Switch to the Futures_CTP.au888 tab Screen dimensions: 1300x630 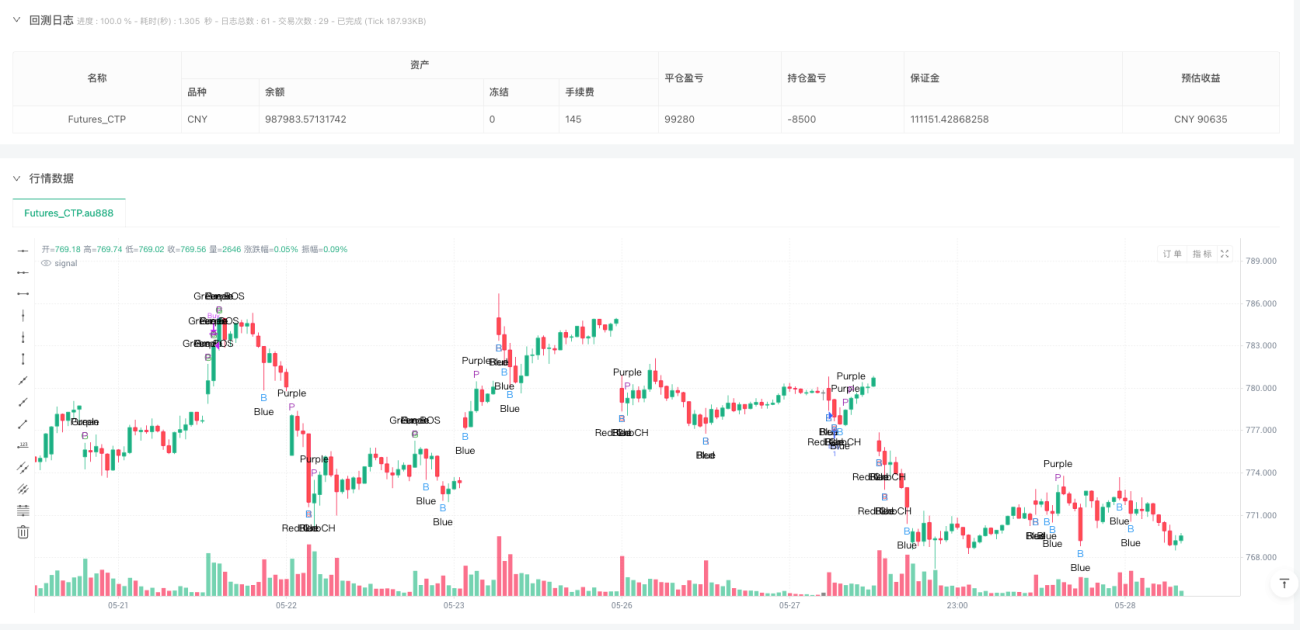click(69, 213)
